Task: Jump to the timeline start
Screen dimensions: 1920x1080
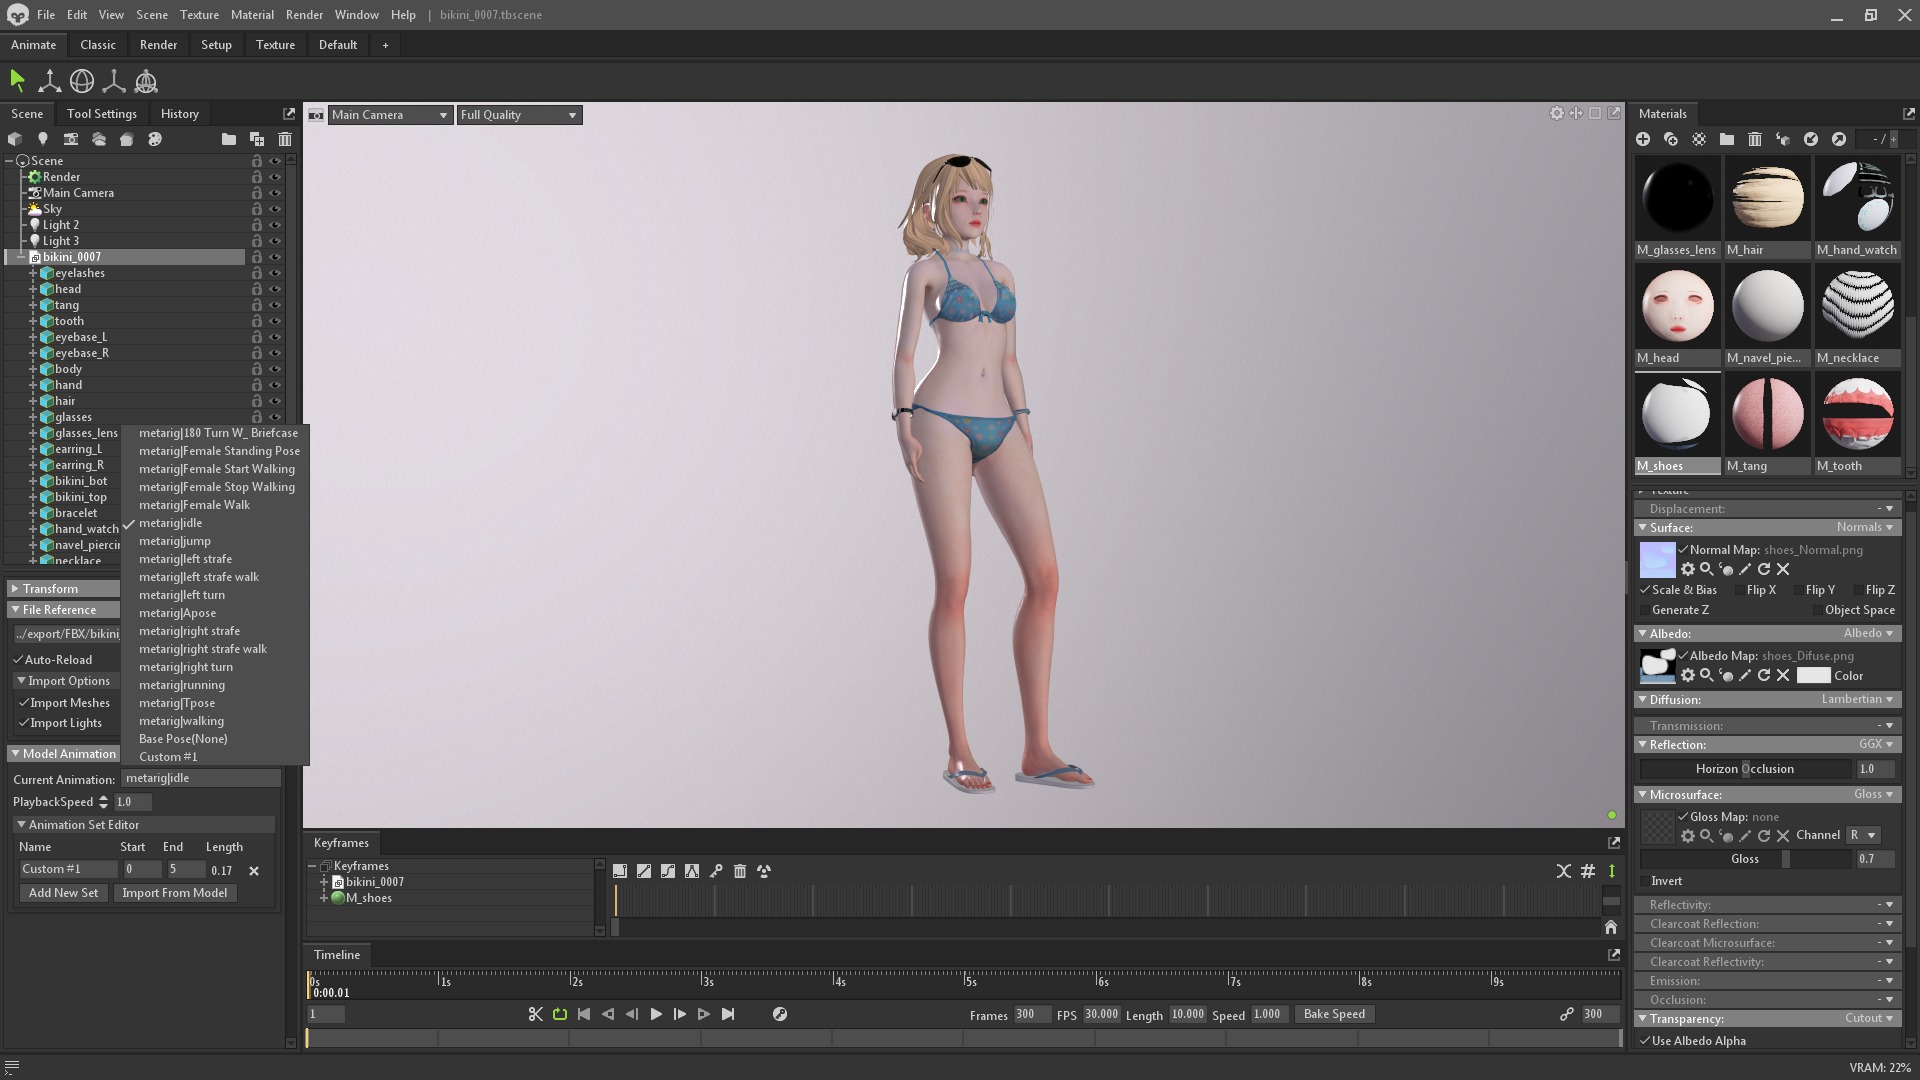Action: click(584, 1014)
